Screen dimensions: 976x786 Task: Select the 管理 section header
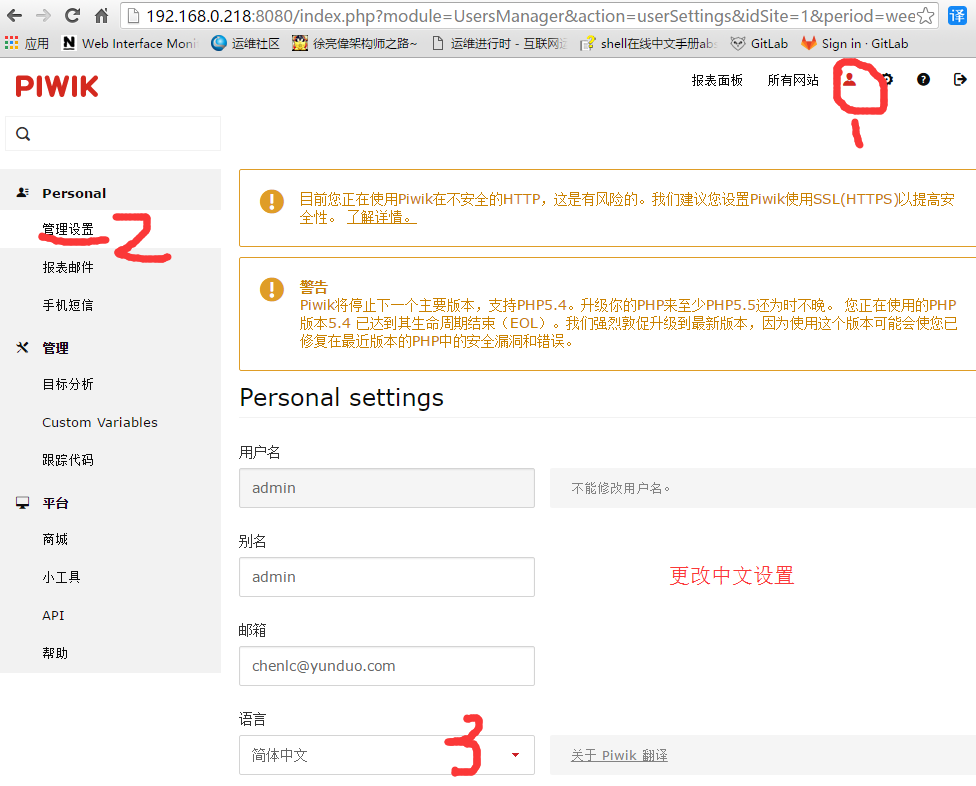[55, 348]
